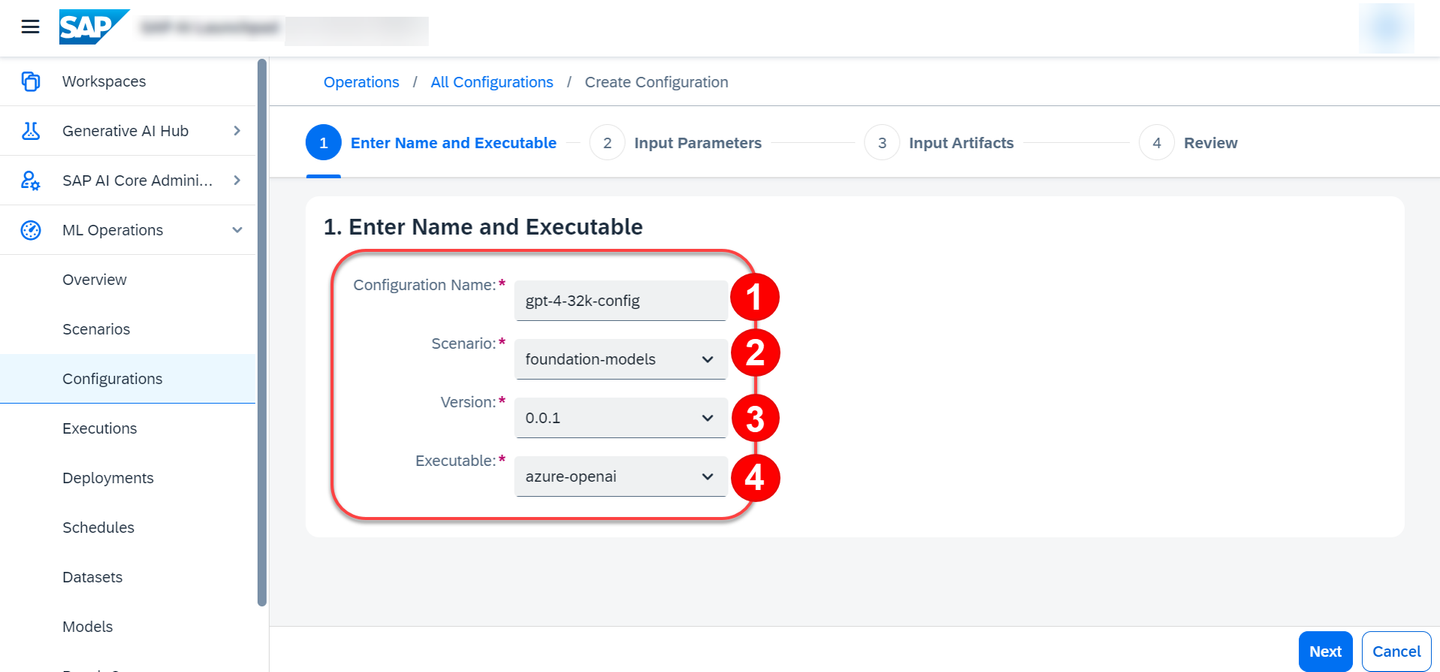Click the ML Operations label
Viewport: 1440px width, 672px height.
tap(112, 230)
